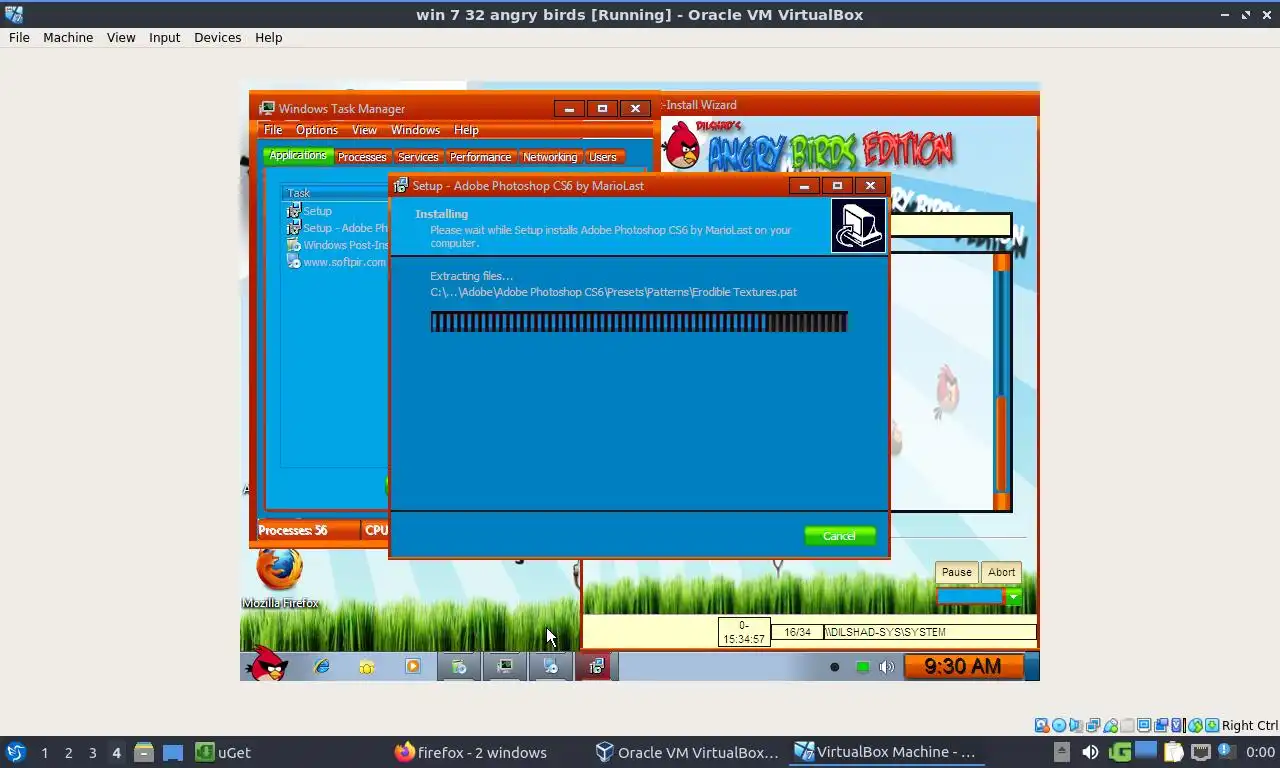Open Task Manager Windows menu
The width and height of the screenshot is (1280, 768).
point(415,130)
